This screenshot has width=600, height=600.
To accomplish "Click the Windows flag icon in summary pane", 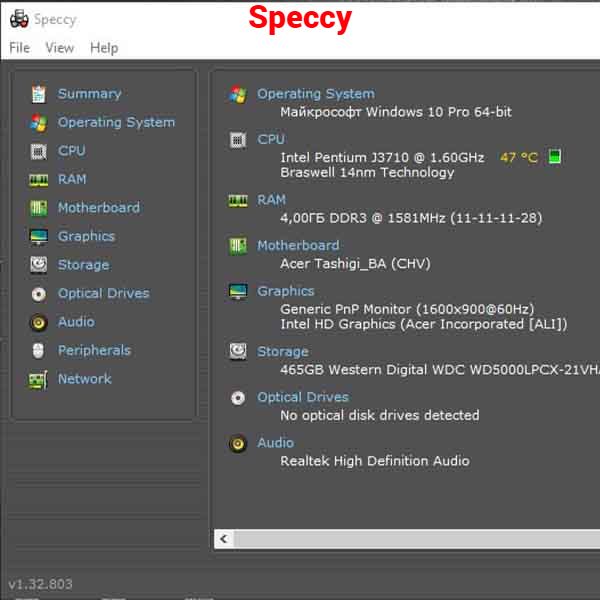I will click(x=238, y=95).
